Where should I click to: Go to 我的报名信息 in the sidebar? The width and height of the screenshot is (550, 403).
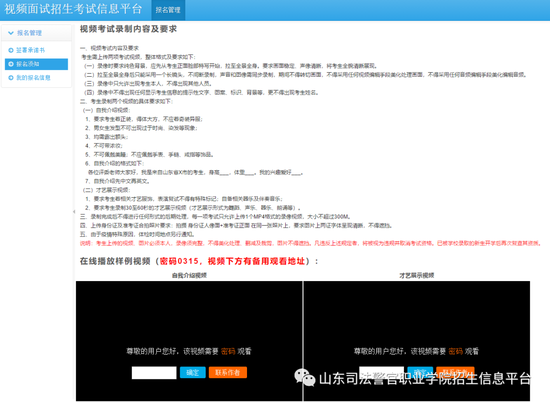point(33,78)
